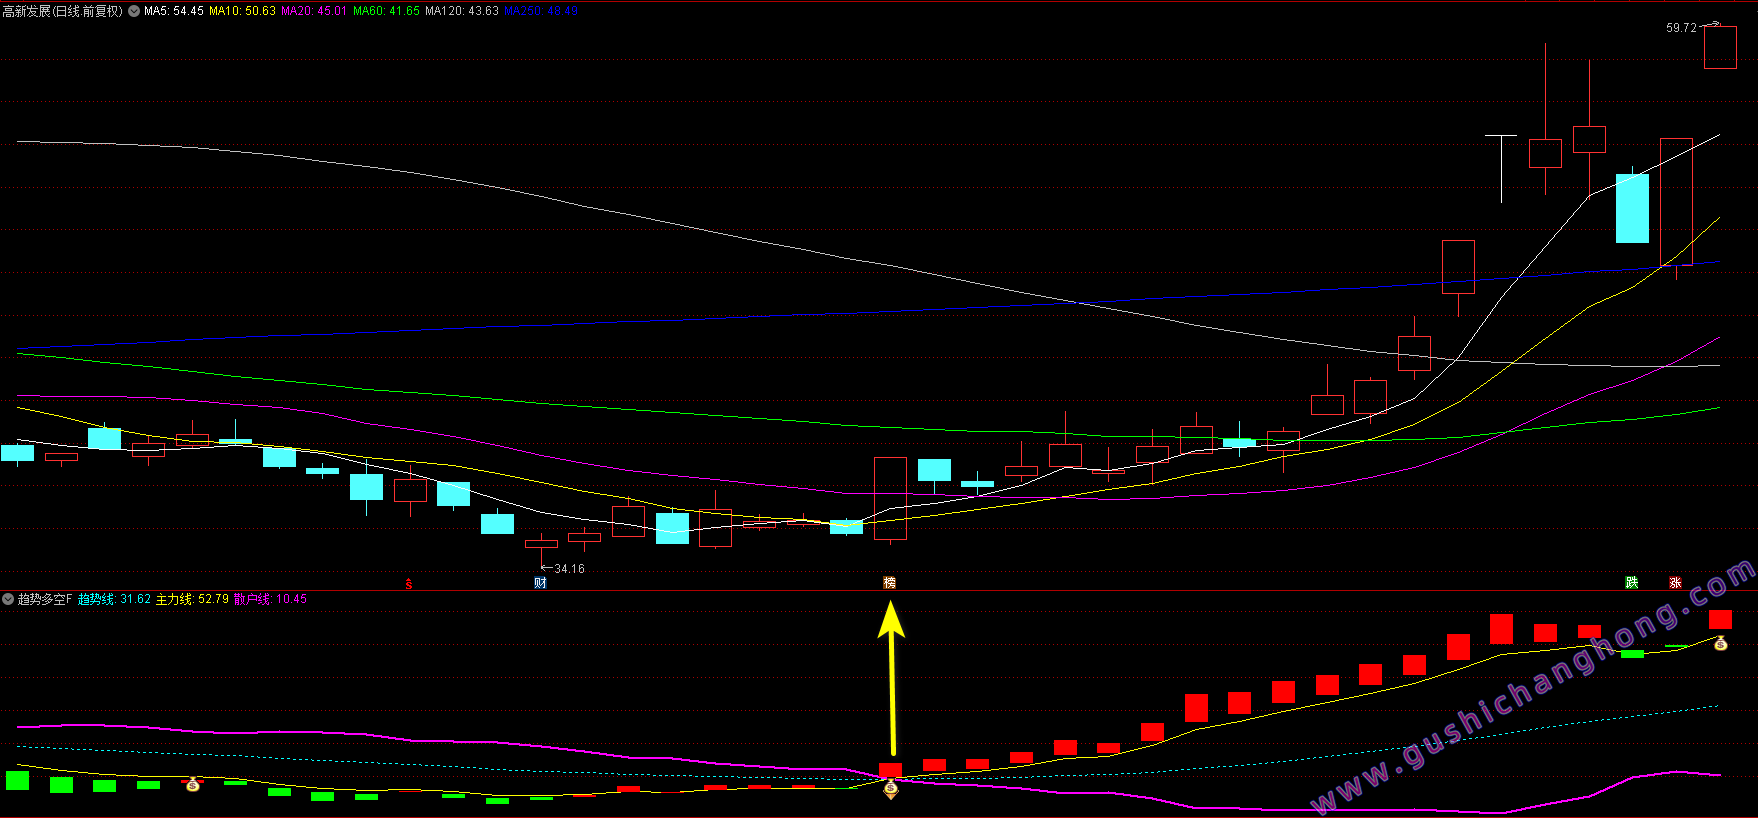The height and width of the screenshot is (818, 1758).
Task: Select the MA5: 54.45 label
Action: 174,11
